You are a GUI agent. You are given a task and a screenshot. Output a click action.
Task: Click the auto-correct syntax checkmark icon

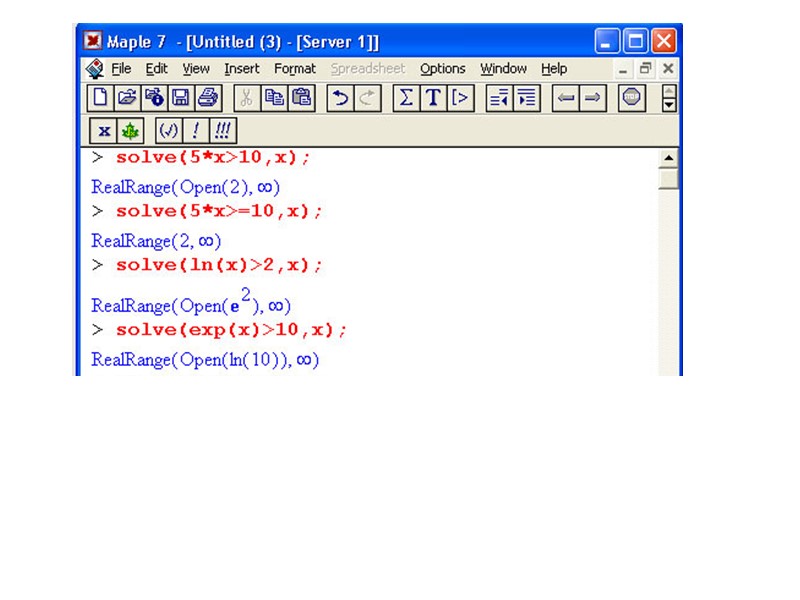click(168, 131)
